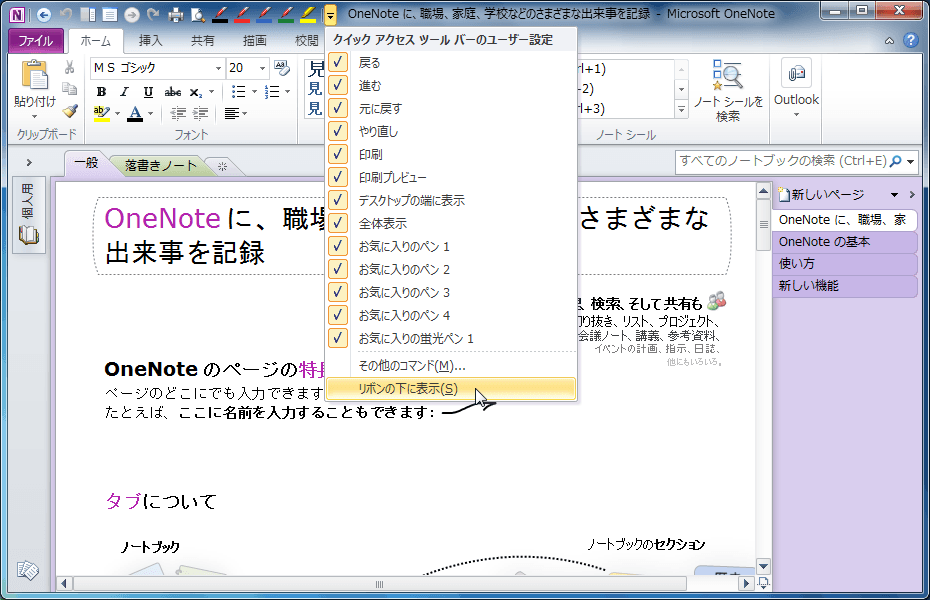The image size is (930, 600).
Task: Uncheck 進む in the customize menu
Action: [338, 85]
